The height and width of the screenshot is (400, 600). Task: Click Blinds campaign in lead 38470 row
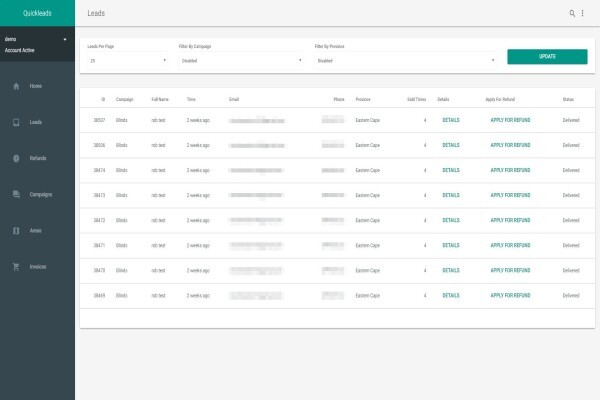click(x=121, y=270)
